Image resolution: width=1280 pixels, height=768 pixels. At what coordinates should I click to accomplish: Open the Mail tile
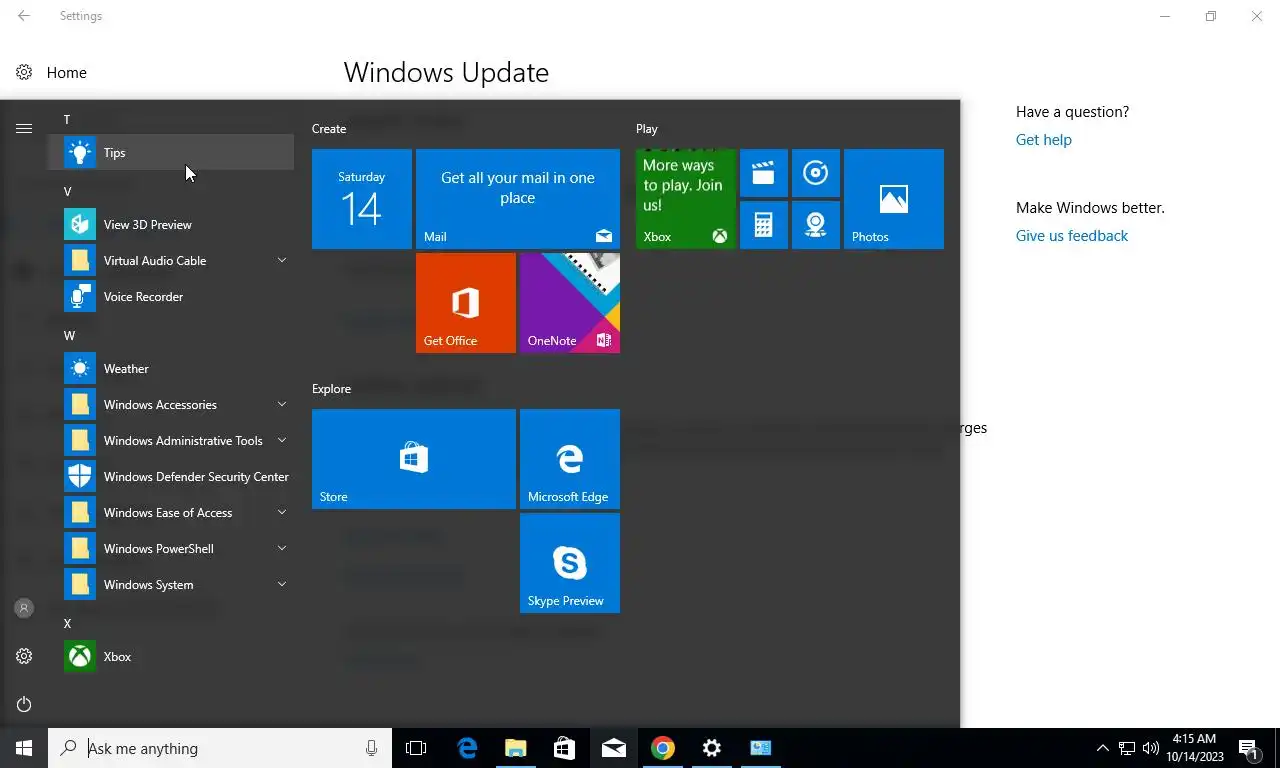click(518, 199)
